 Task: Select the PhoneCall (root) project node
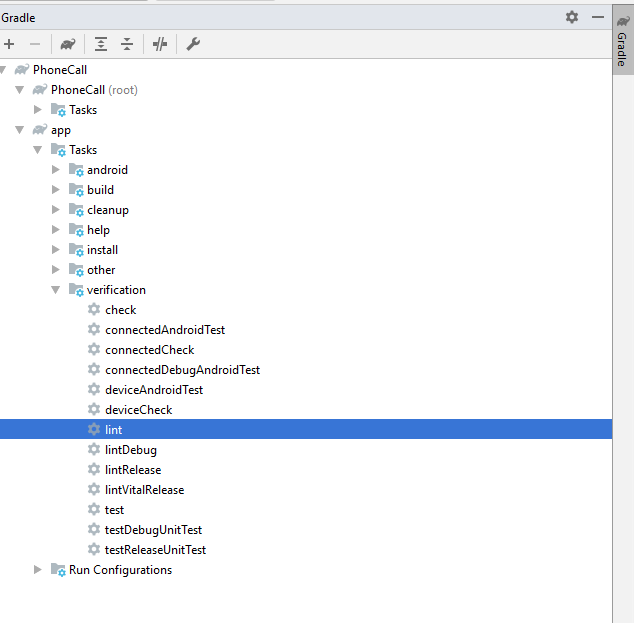coord(93,90)
